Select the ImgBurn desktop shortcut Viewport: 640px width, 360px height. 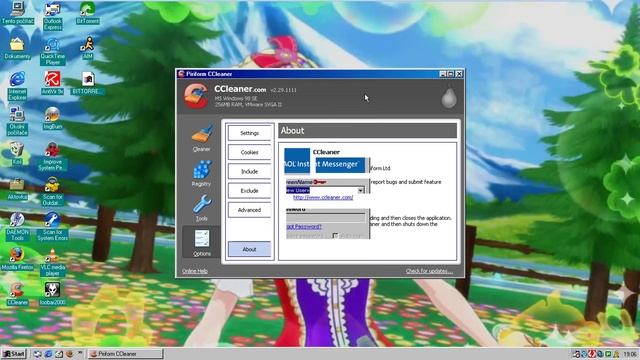coord(53,118)
